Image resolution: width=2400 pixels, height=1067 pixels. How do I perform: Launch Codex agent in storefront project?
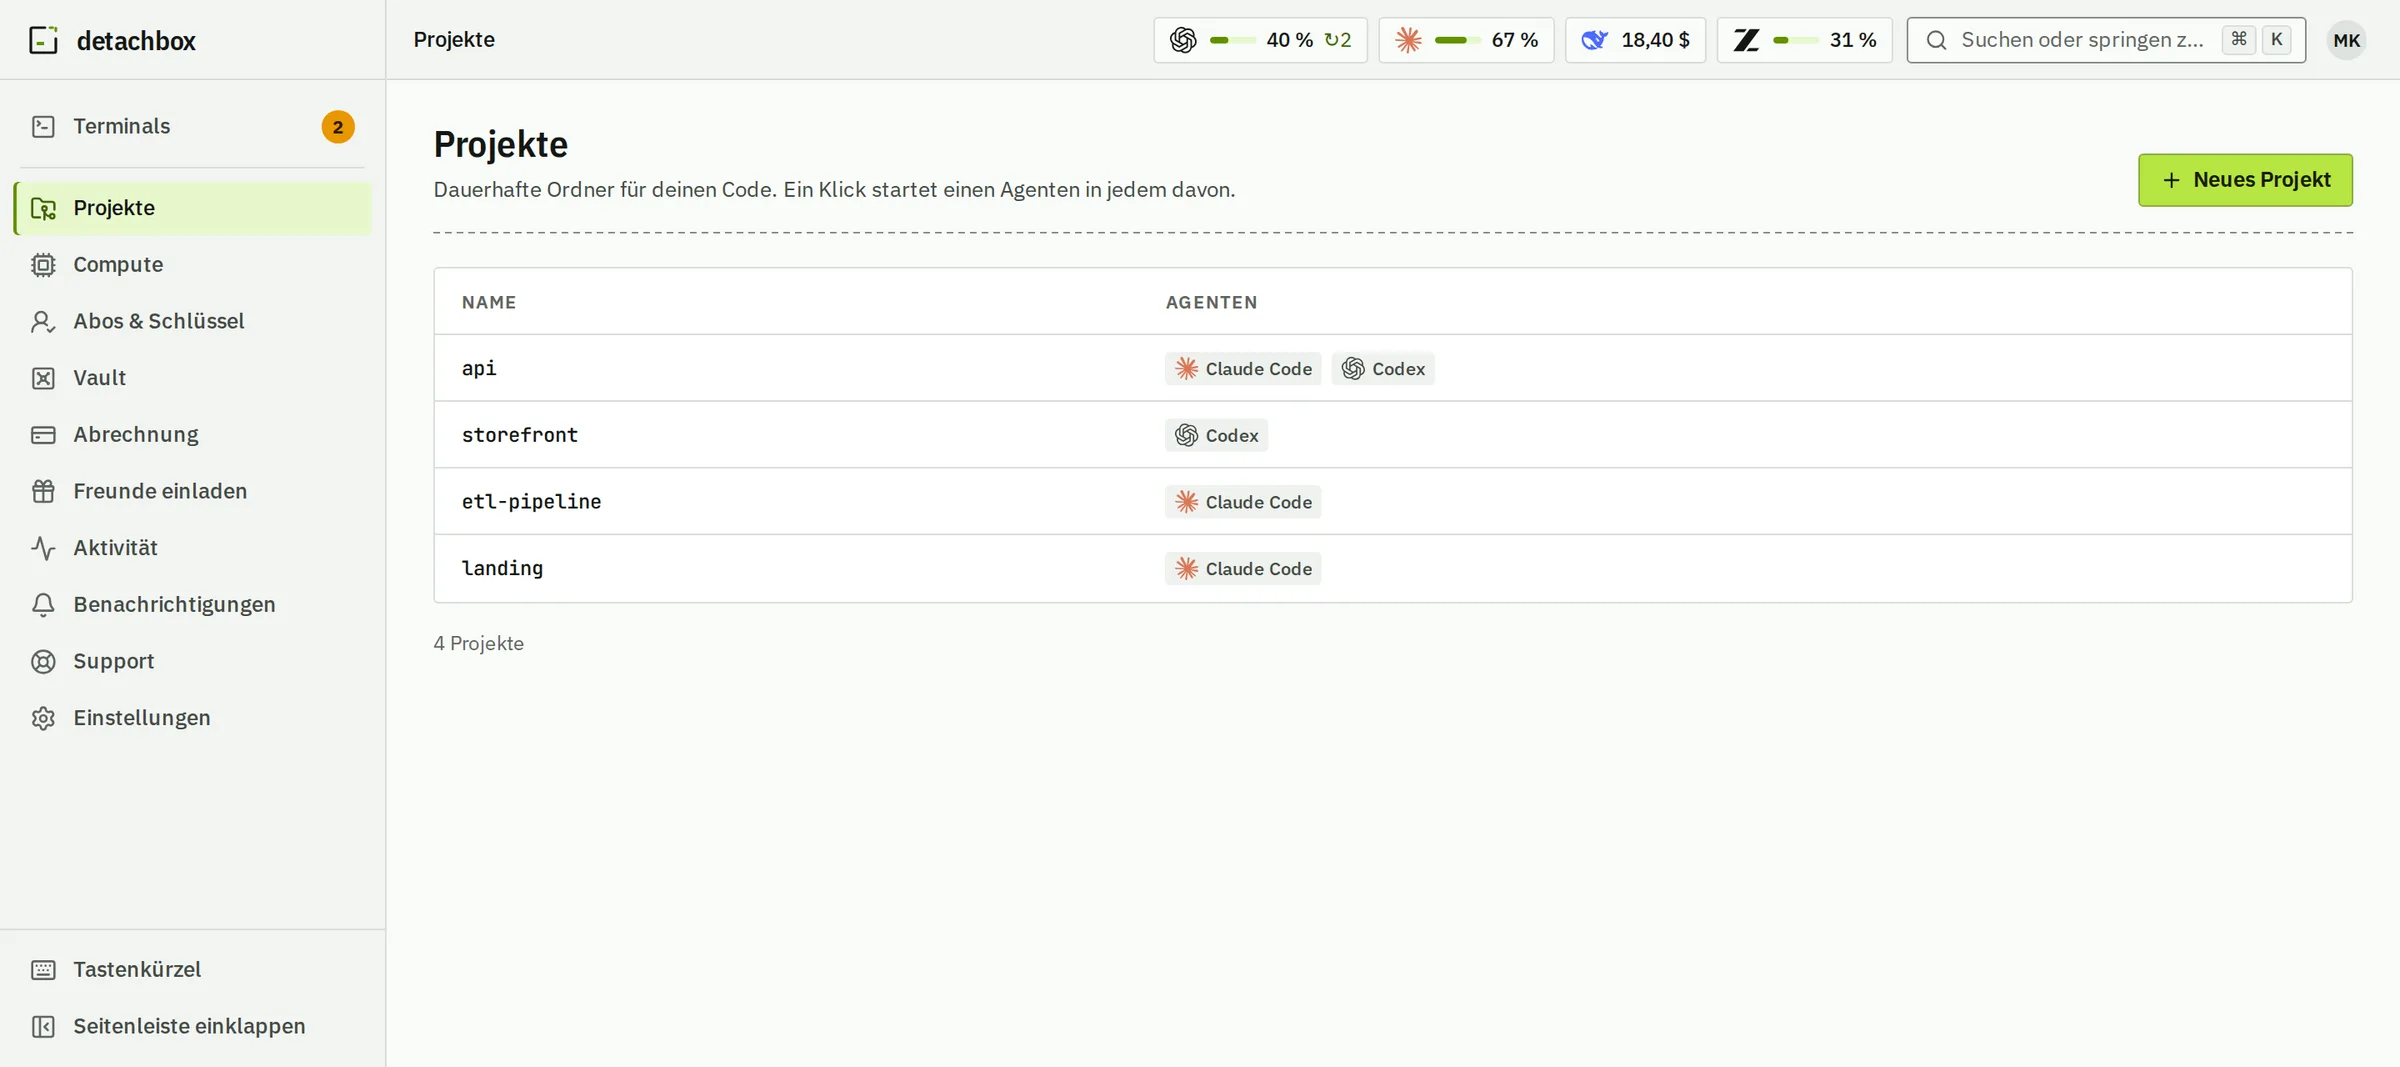tap(1216, 435)
